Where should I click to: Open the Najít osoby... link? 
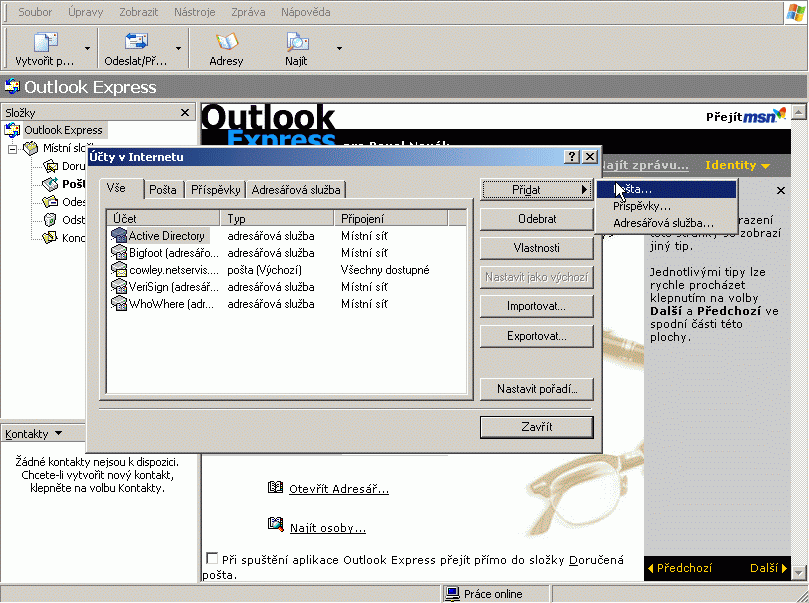pos(328,528)
